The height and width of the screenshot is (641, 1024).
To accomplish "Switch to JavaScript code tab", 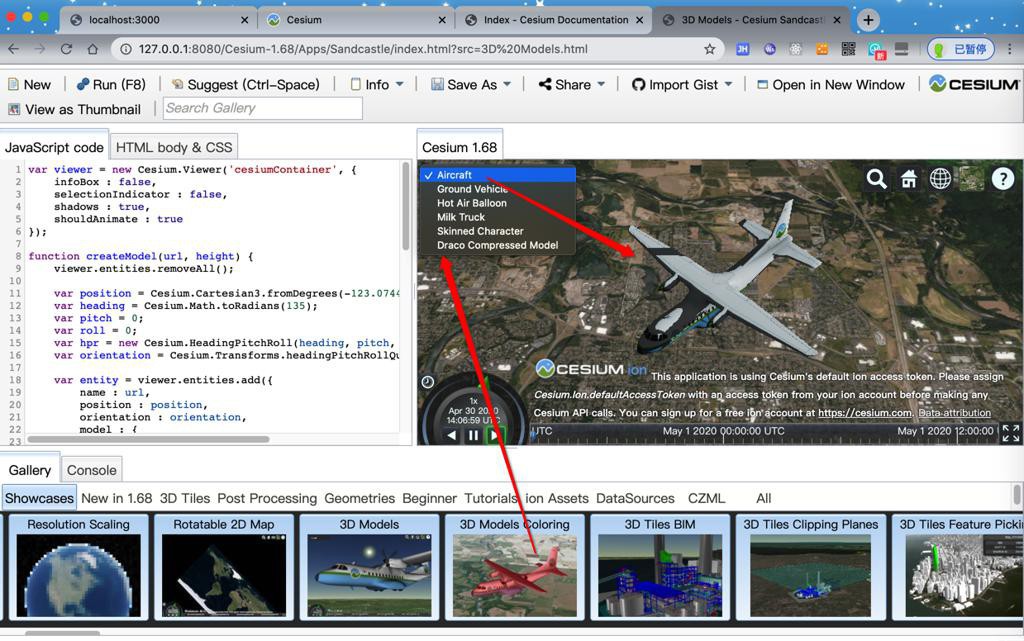I will click(x=54, y=147).
